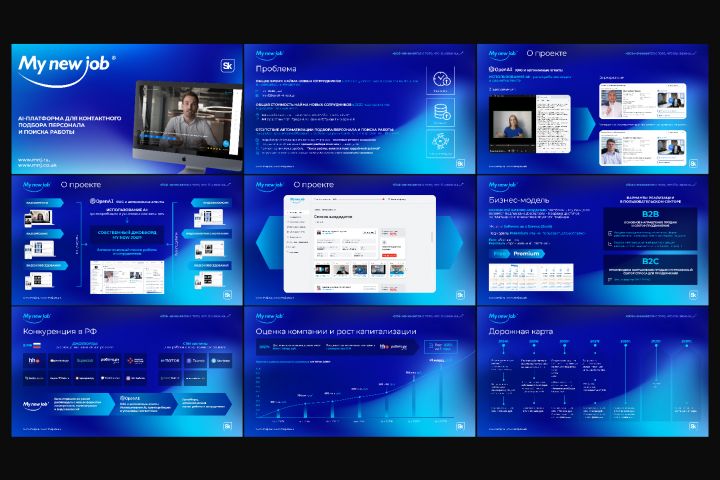Click the clock icon on the Проблема slide
This screenshot has height=480, width=720.
point(440,80)
